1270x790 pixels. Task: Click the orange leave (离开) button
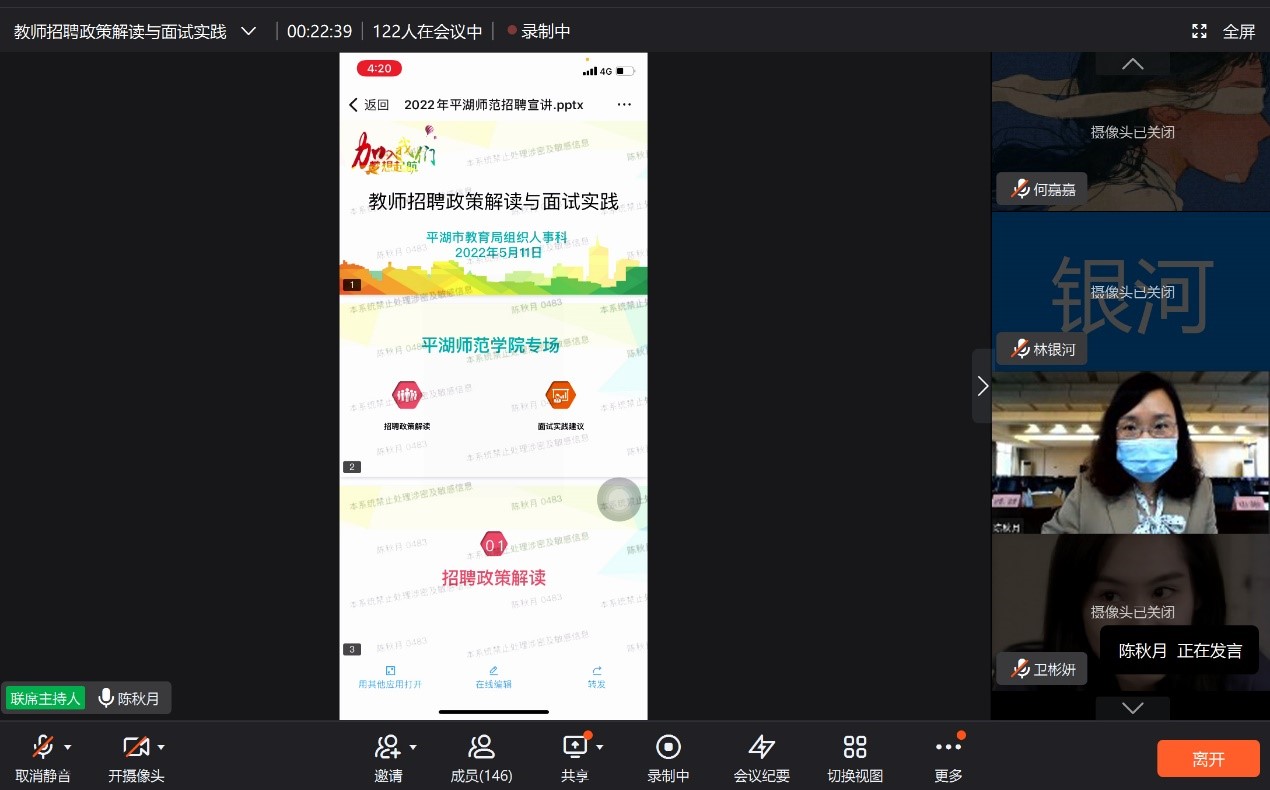[1208, 759]
